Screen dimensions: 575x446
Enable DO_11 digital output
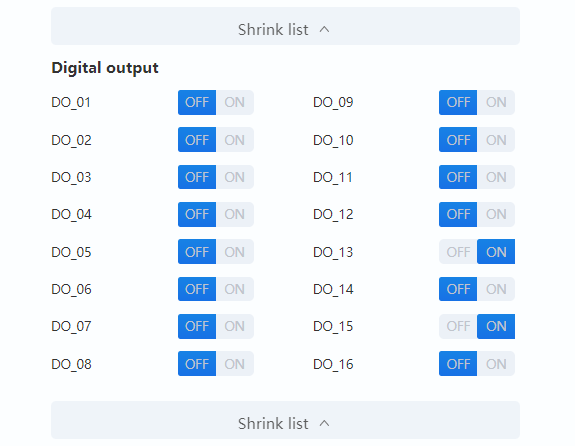(x=496, y=177)
